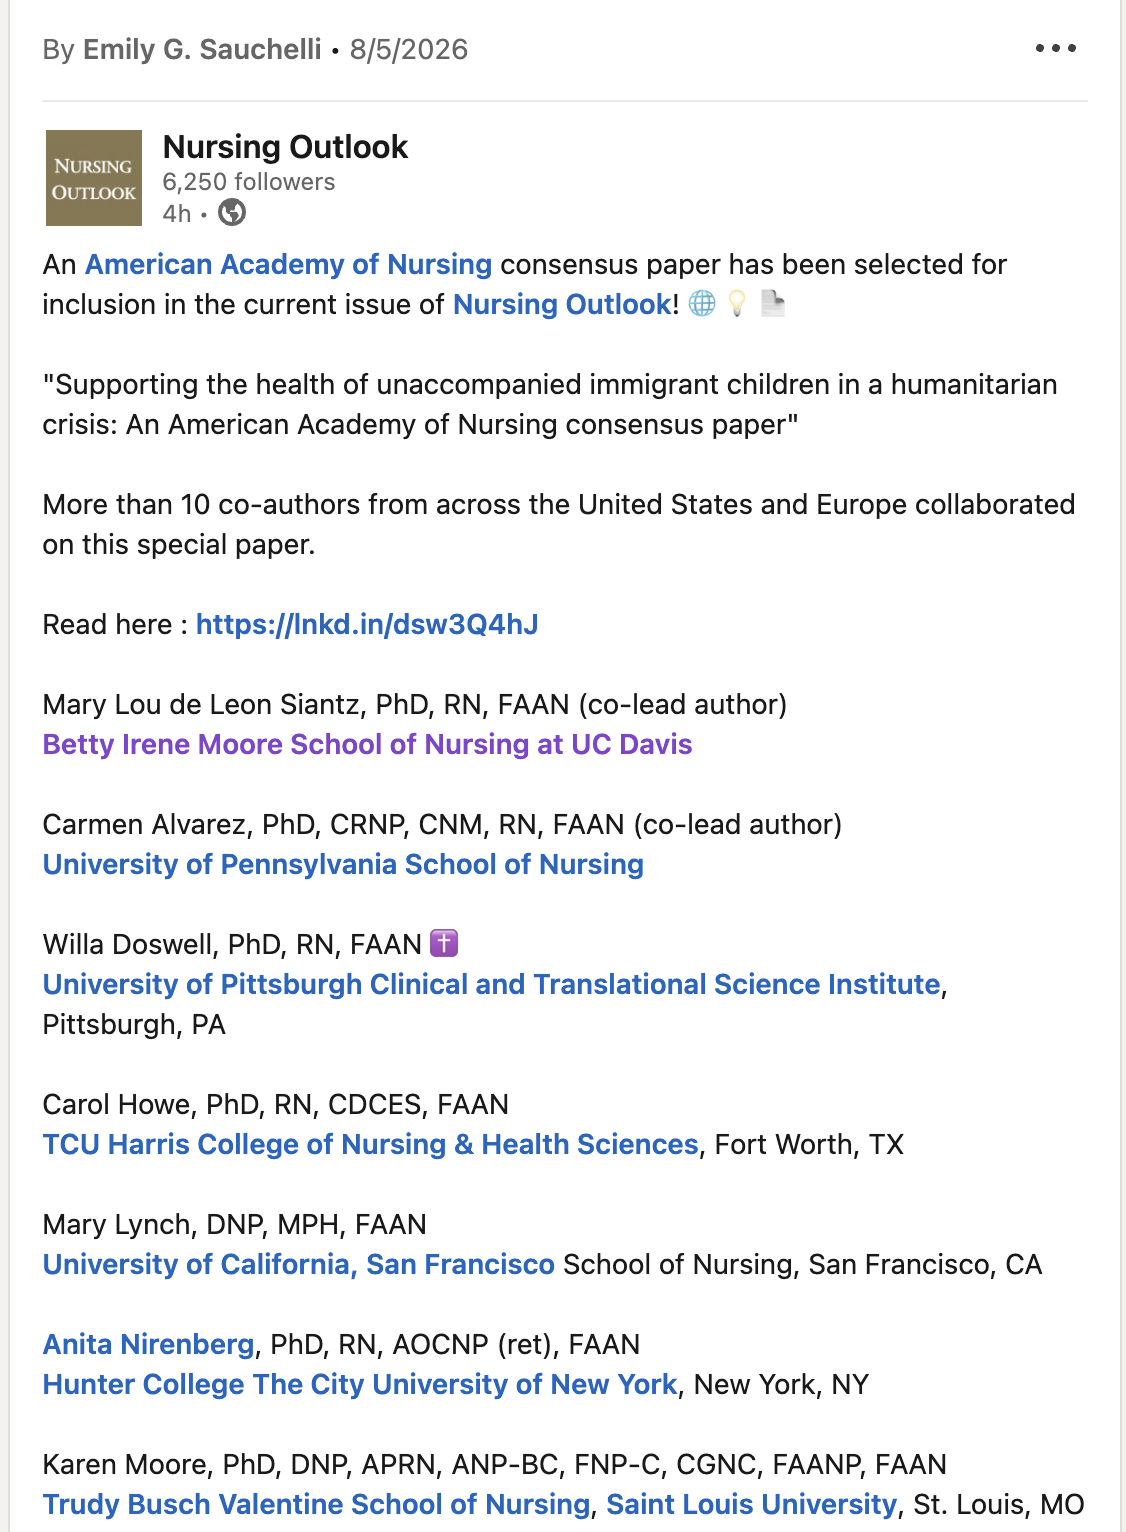Image resolution: width=1126 pixels, height=1532 pixels.
Task: Click the document page emoji
Action: (772, 304)
